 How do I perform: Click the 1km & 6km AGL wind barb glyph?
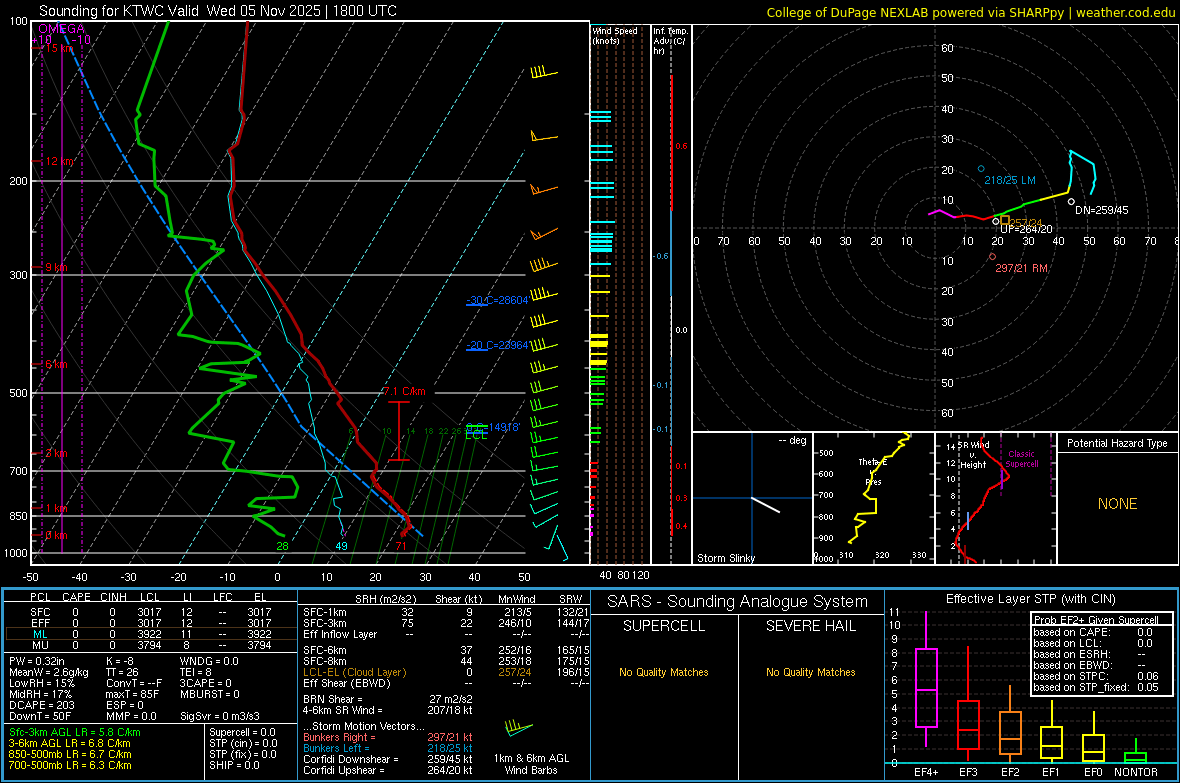[518, 729]
